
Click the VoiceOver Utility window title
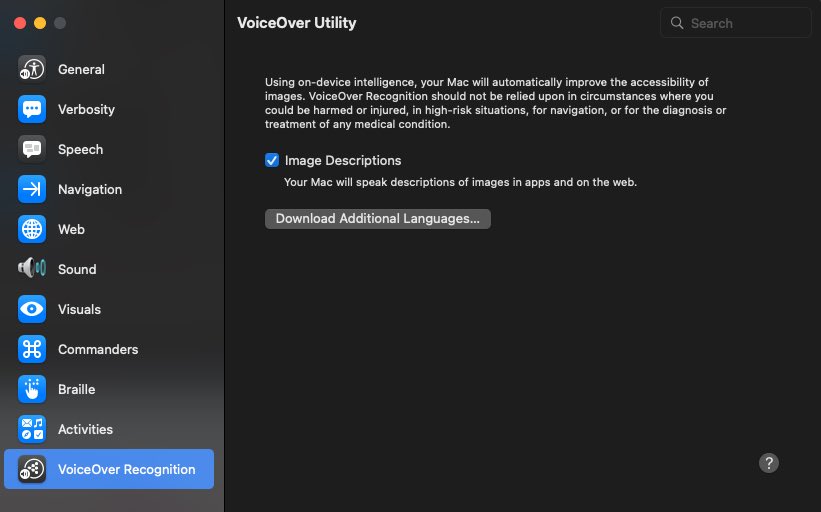coord(296,23)
